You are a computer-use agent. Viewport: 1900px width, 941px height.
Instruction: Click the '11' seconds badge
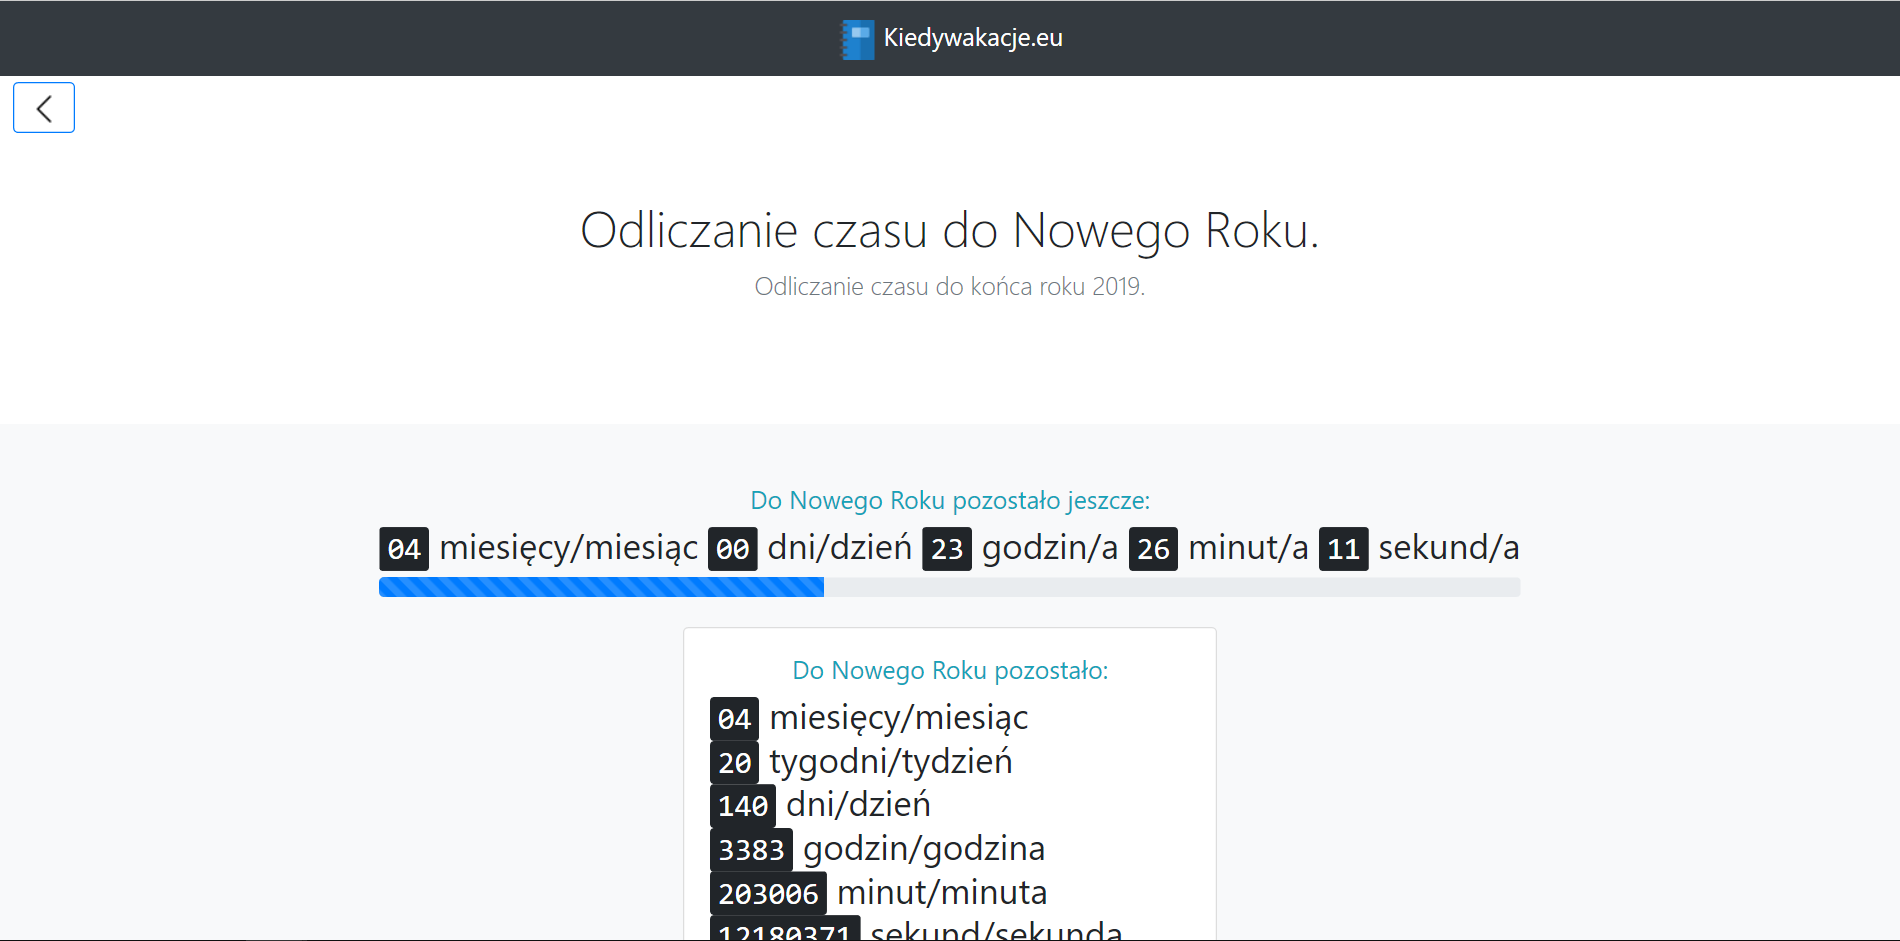1343,549
